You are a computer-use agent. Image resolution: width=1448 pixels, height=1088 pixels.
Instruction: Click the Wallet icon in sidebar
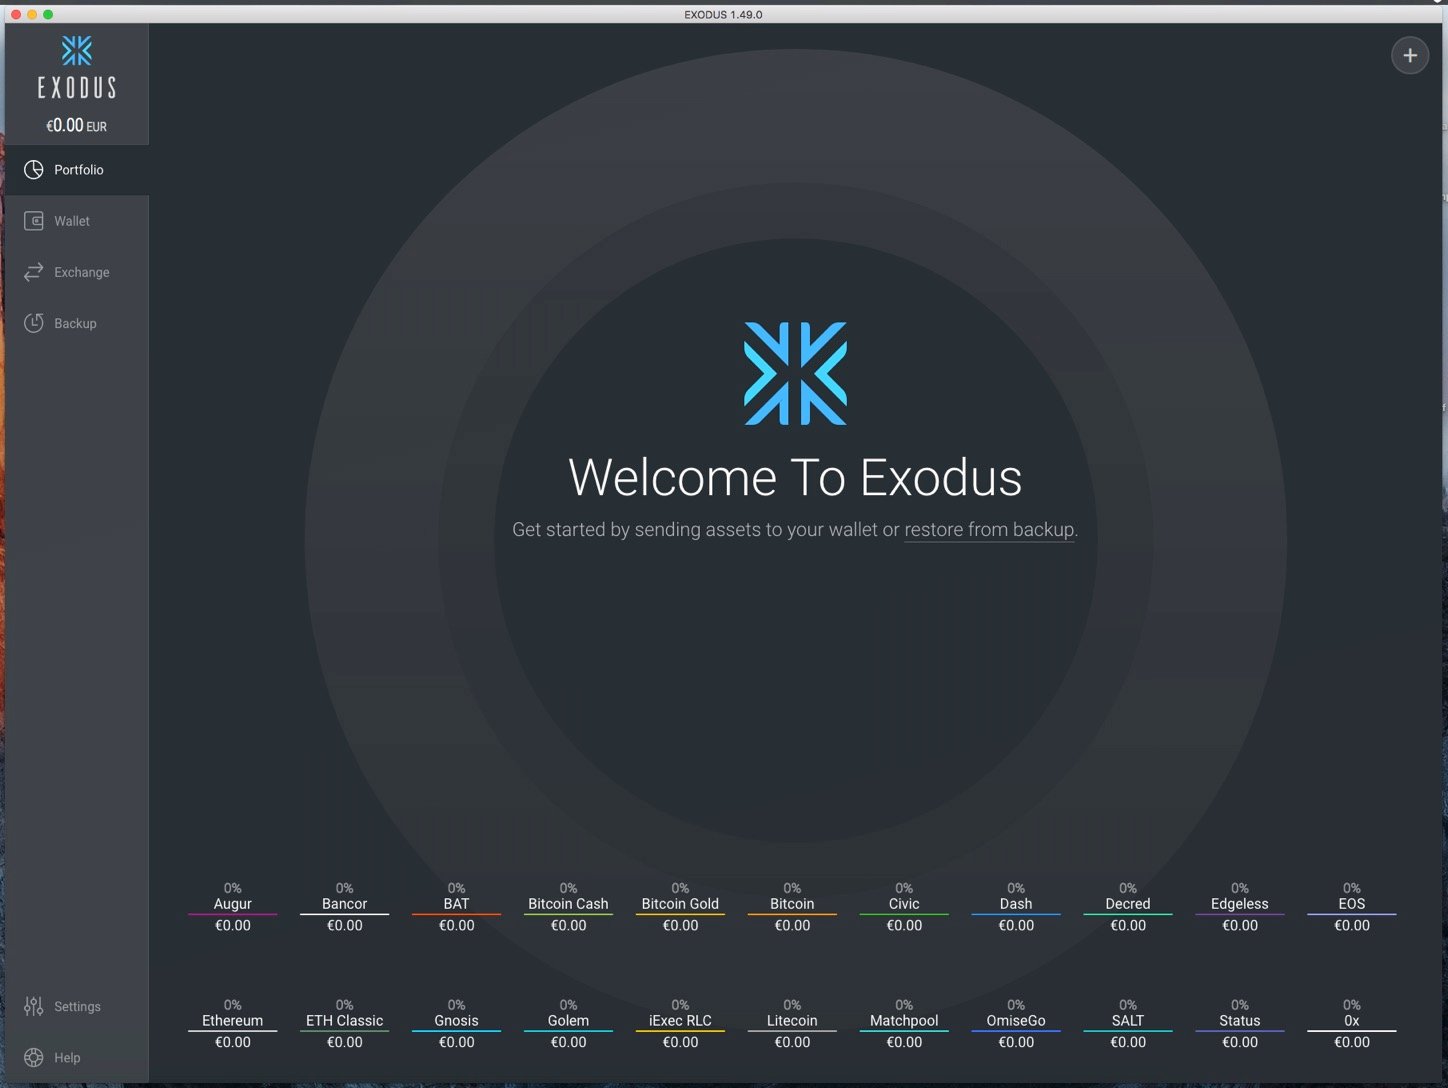[34, 221]
